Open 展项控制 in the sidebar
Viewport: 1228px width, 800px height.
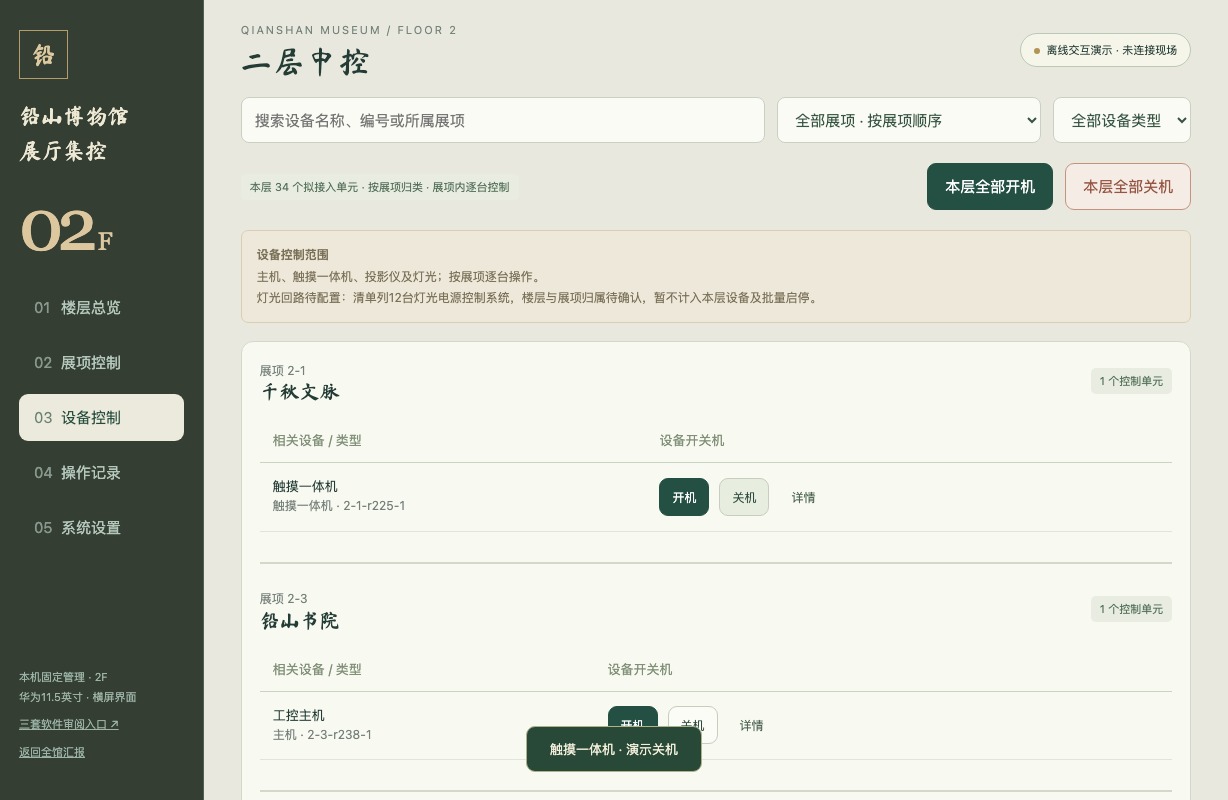coord(101,362)
